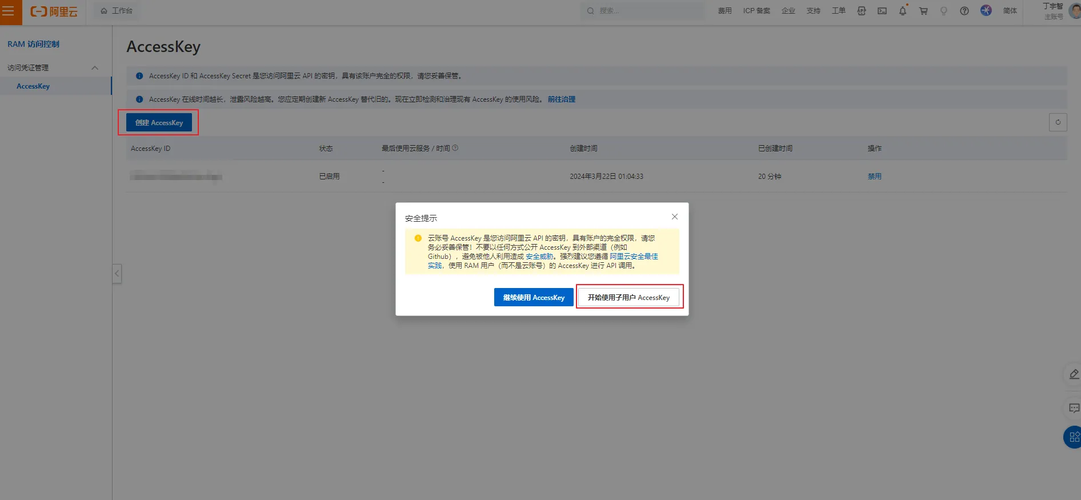
Task: Open the blue grid floating icon
Action: (1073, 437)
